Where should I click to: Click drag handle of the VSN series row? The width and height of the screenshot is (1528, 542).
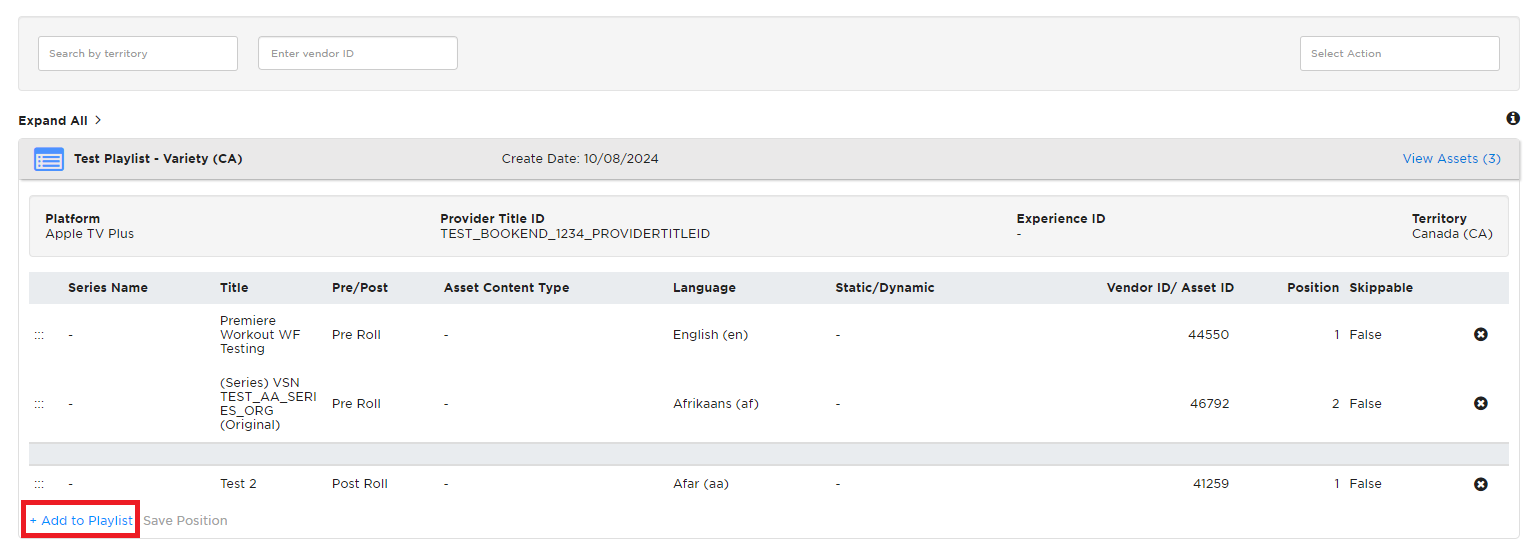pyautogui.click(x=39, y=404)
